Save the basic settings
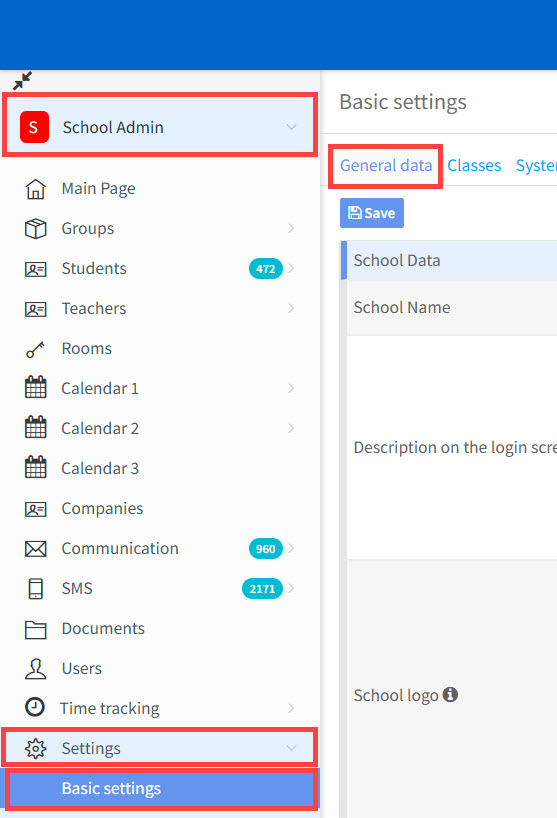The width and height of the screenshot is (557, 818). click(x=372, y=213)
